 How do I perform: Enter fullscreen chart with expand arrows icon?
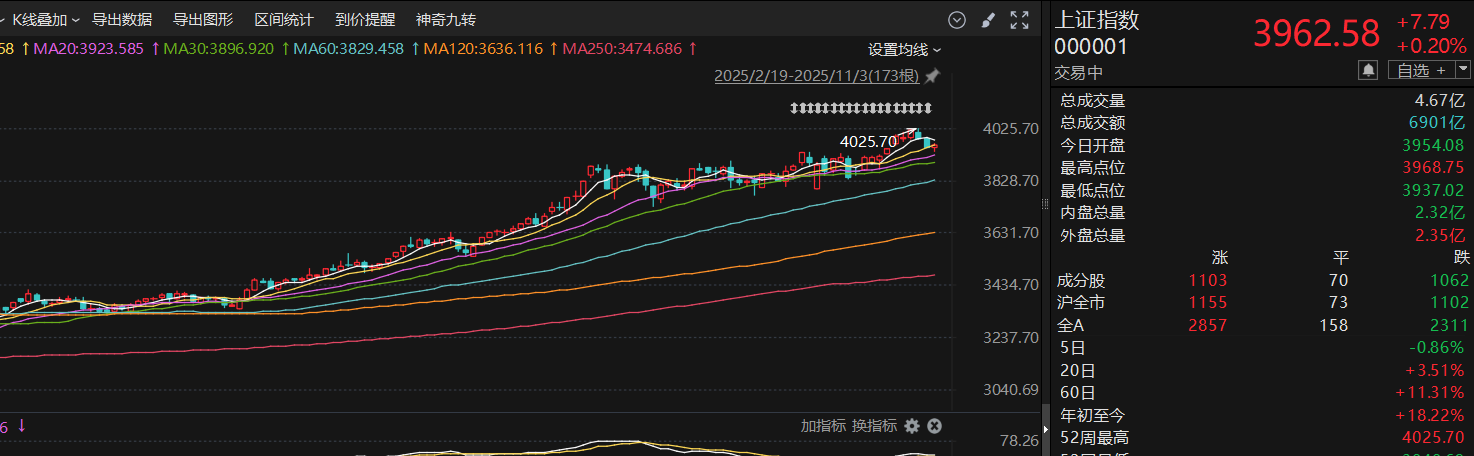click(1020, 20)
